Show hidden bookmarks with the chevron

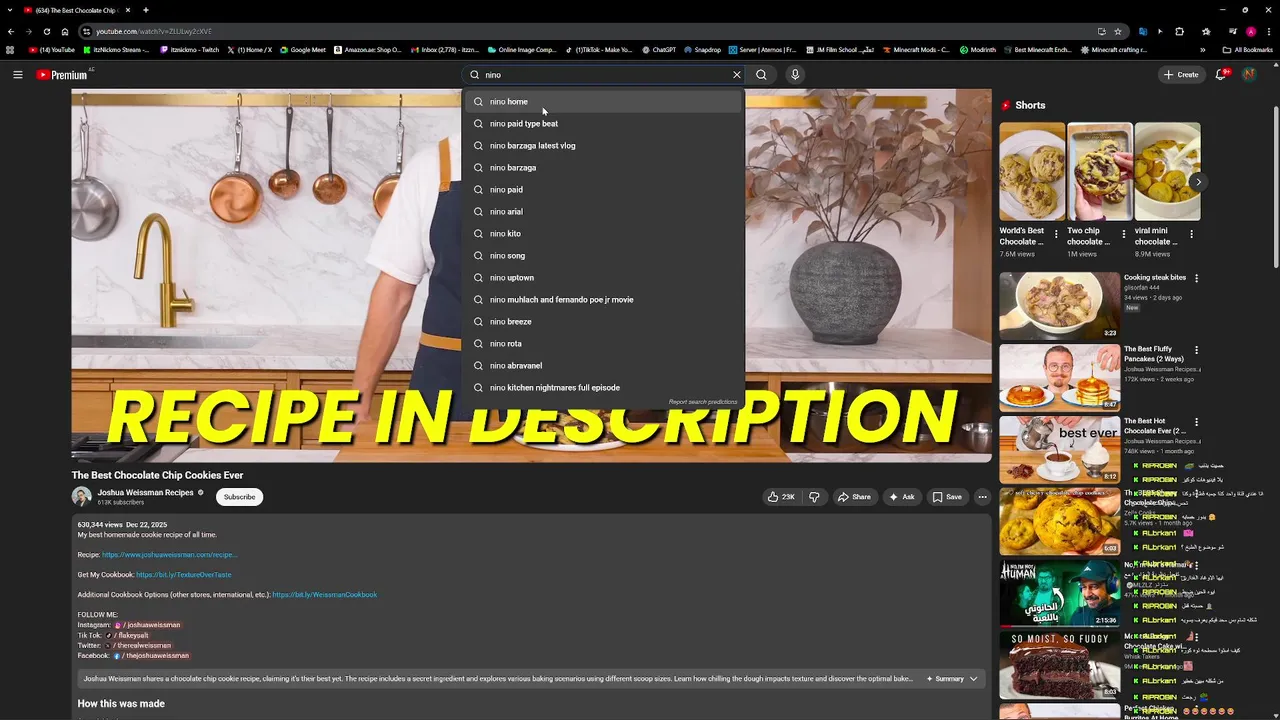(1202, 49)
